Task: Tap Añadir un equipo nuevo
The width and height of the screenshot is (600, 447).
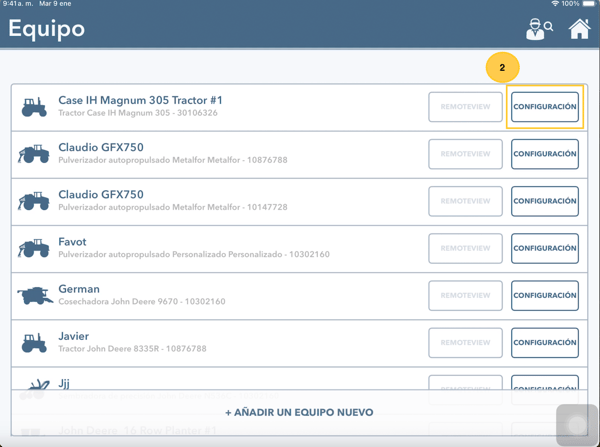Action: coord(299,413)
